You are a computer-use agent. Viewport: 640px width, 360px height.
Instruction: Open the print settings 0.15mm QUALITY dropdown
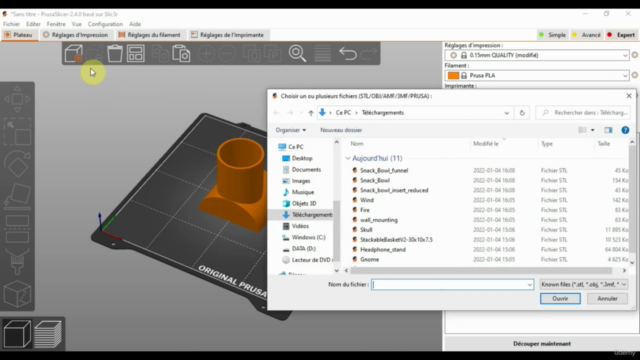[537, 55]
